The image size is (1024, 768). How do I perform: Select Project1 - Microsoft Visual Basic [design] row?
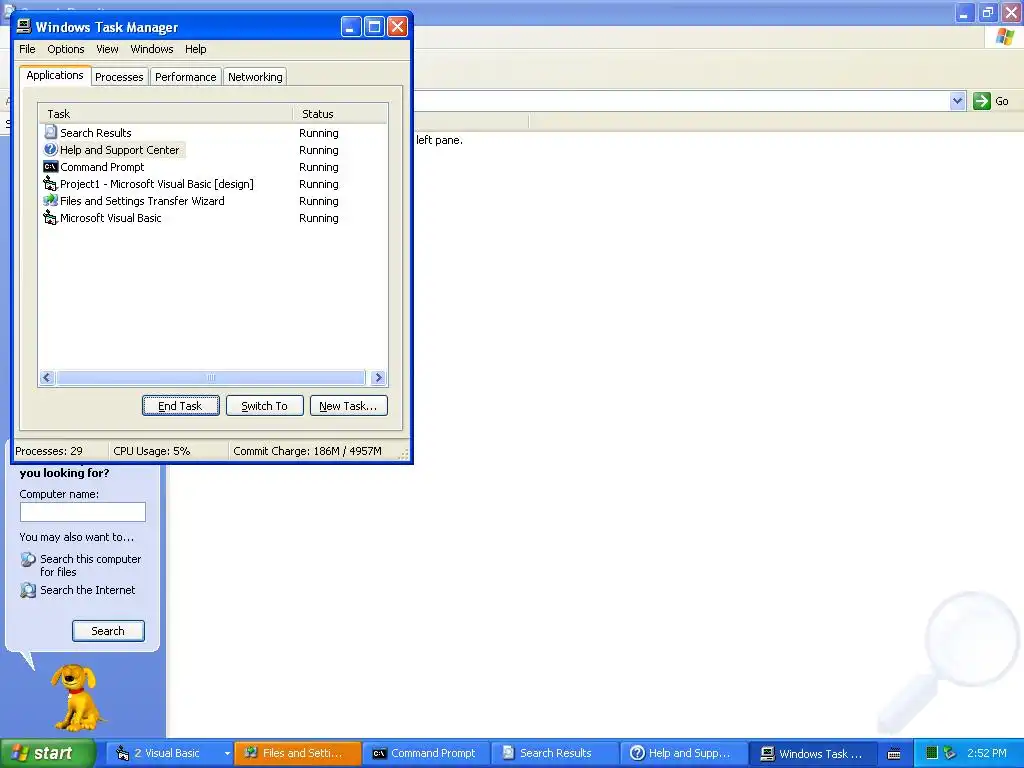[213, 184]
